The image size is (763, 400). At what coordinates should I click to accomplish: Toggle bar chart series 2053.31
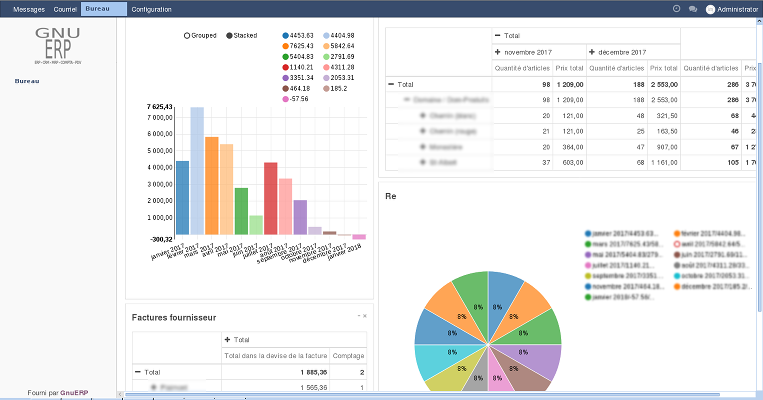(x=339, y=78)
